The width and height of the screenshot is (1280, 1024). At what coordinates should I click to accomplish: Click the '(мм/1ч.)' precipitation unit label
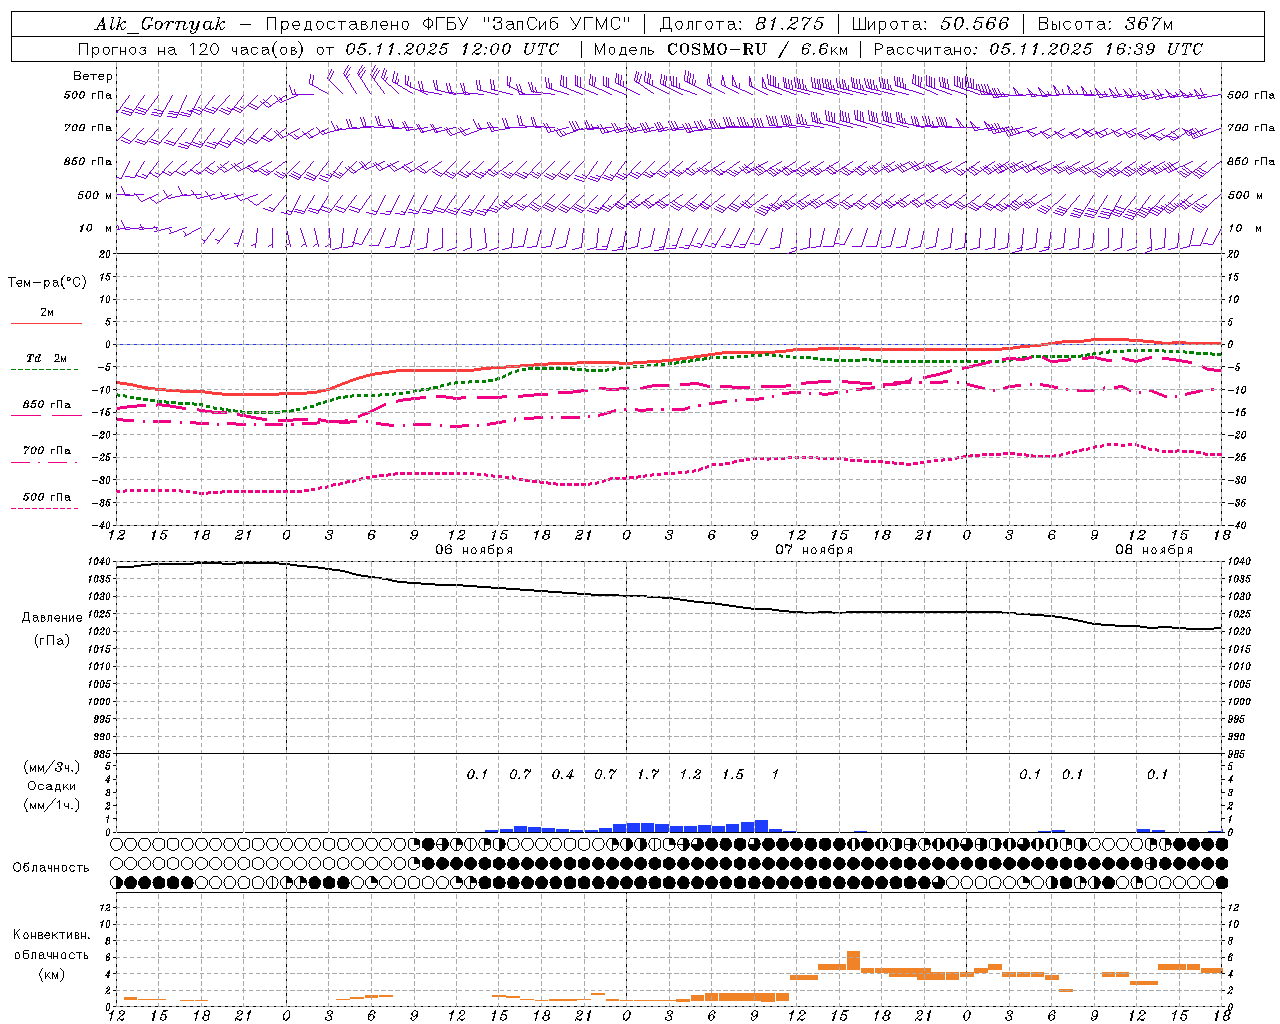(52, 805)
